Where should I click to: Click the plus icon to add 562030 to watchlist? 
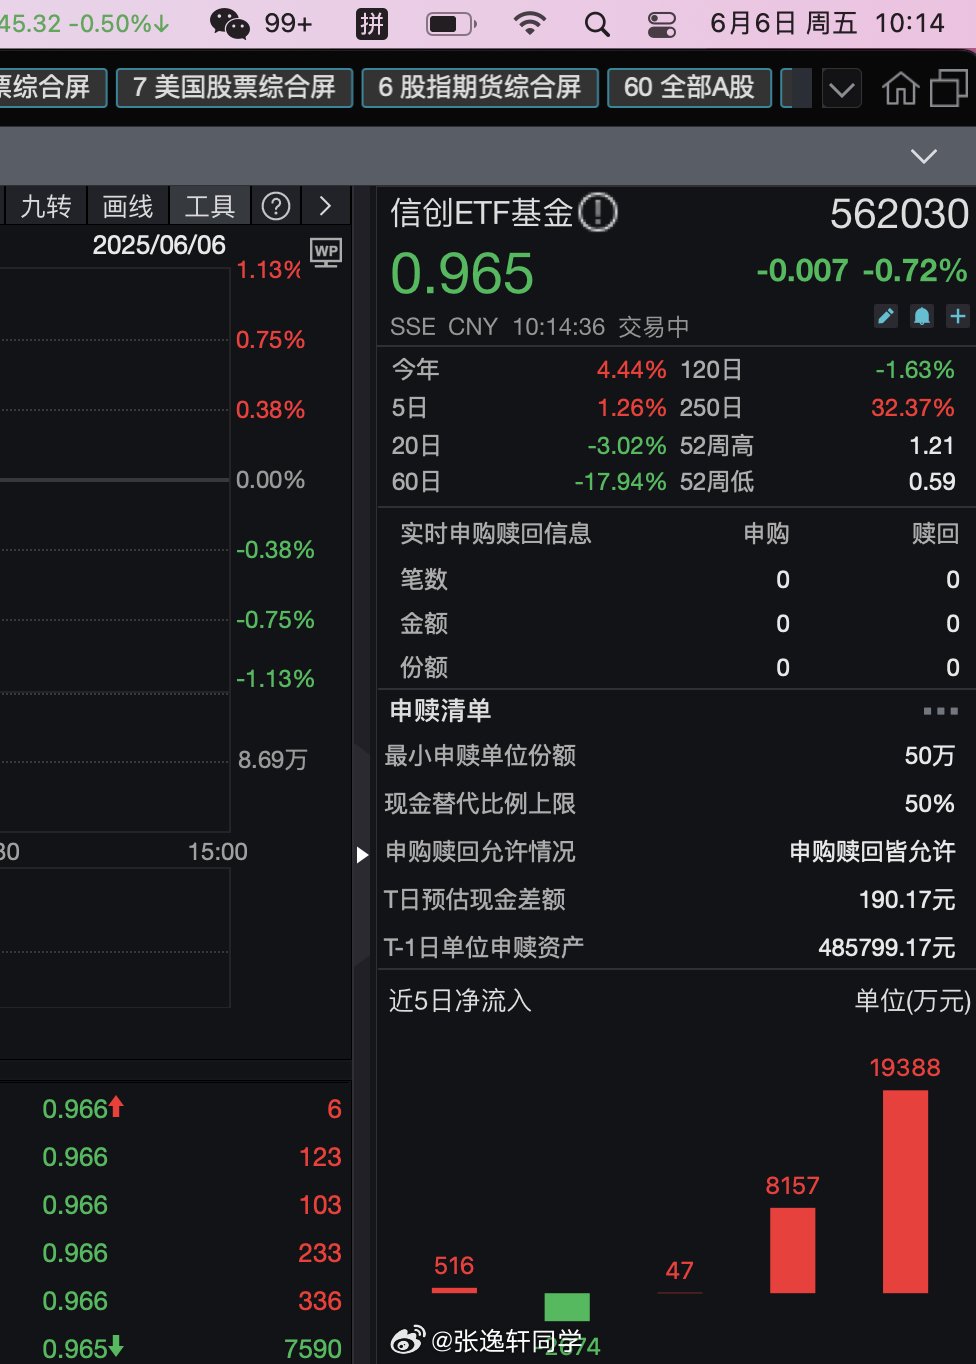957,316
